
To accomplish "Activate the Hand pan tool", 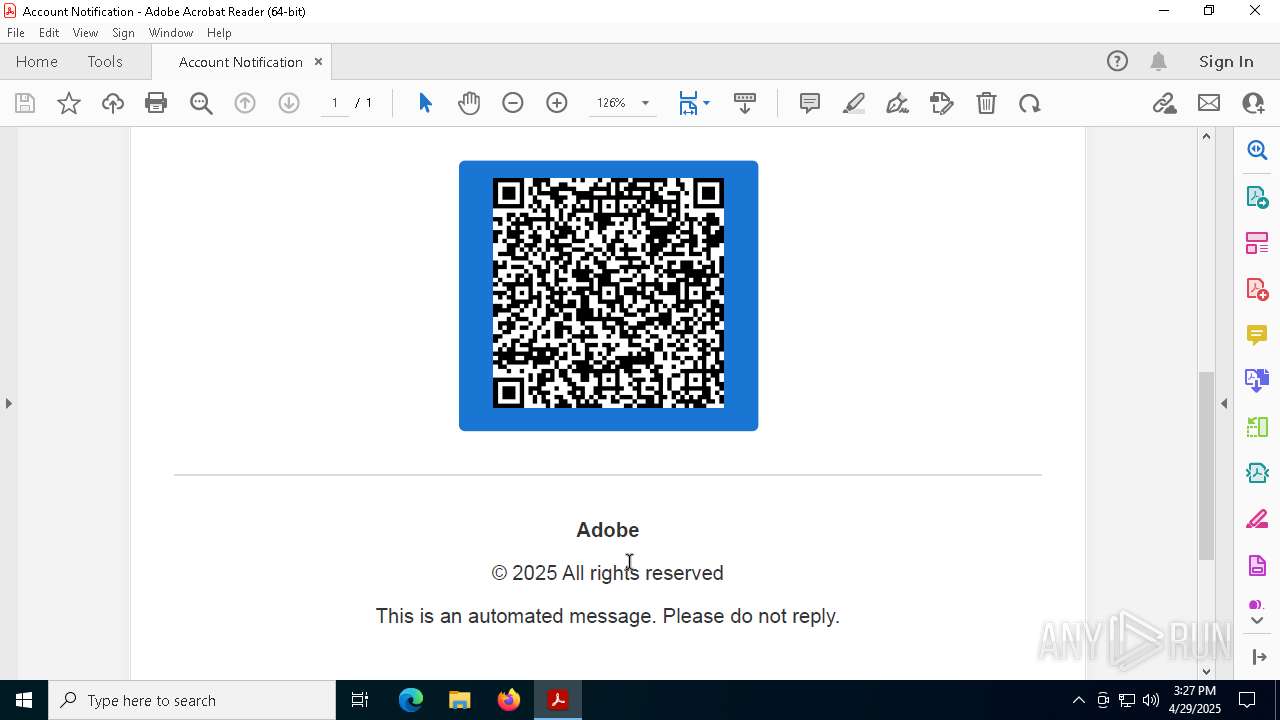I will pyautogui.click(x=469, y=103).
